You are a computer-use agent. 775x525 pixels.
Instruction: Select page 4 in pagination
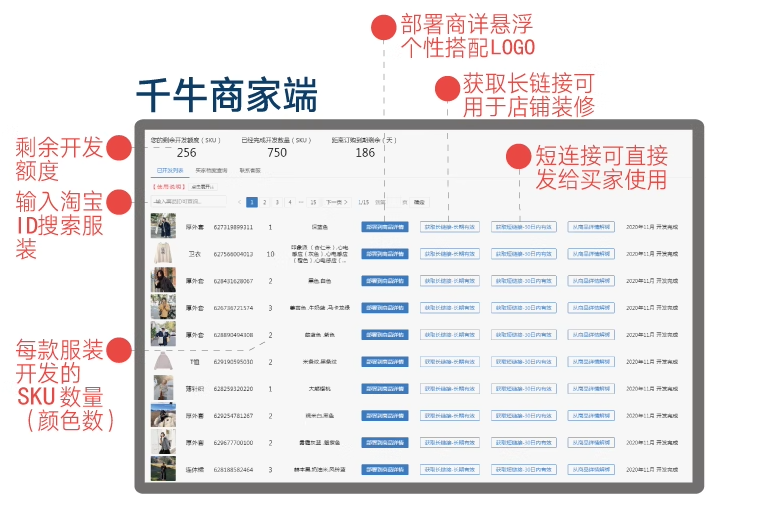(290, 202)
